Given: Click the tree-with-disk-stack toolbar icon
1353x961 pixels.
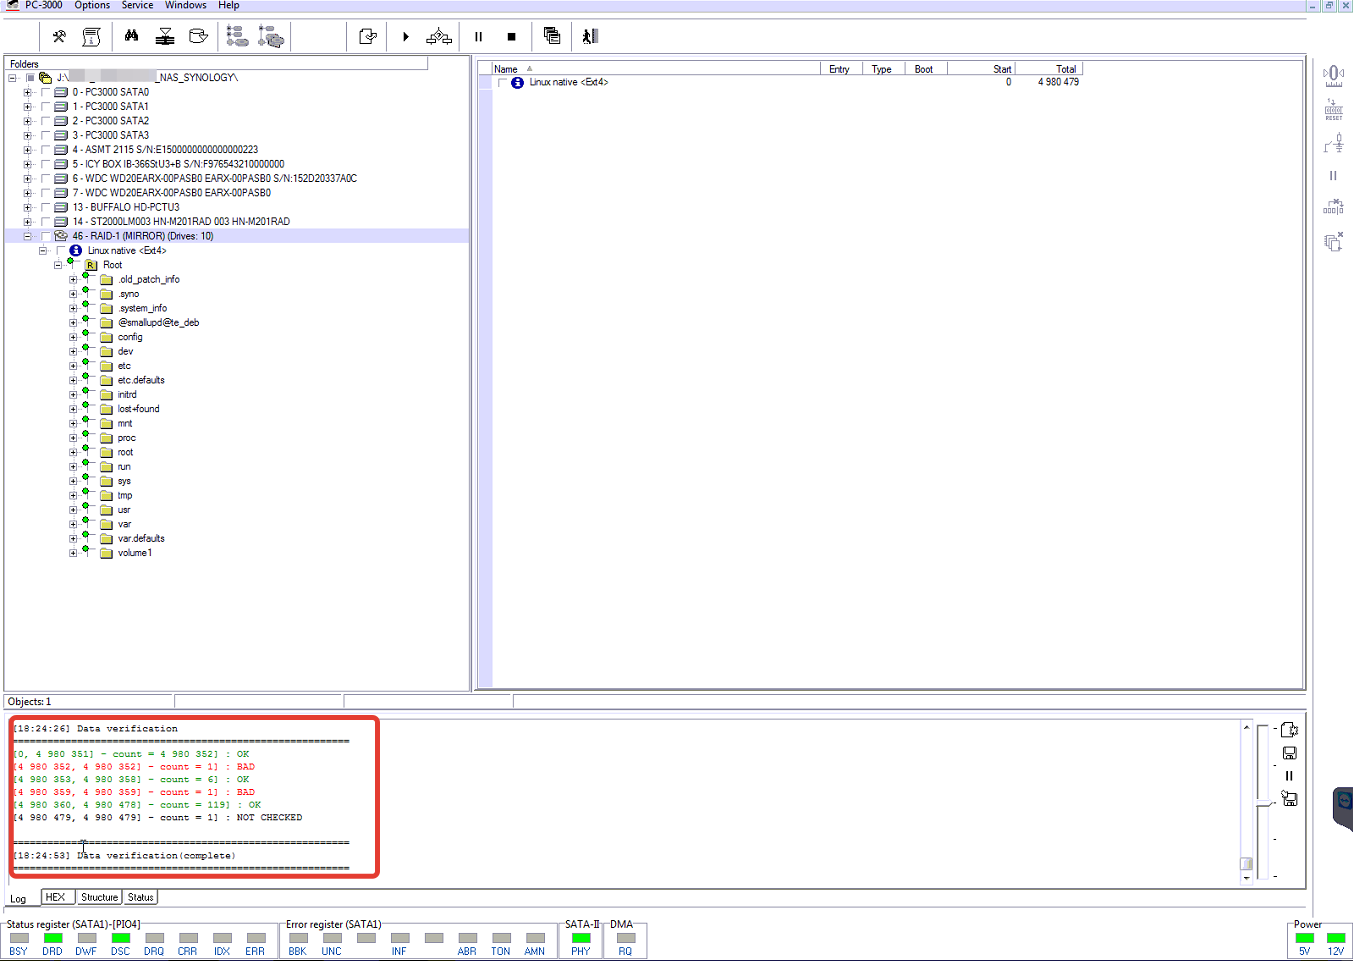Looking at the screenshot, I should pos(271,37).
